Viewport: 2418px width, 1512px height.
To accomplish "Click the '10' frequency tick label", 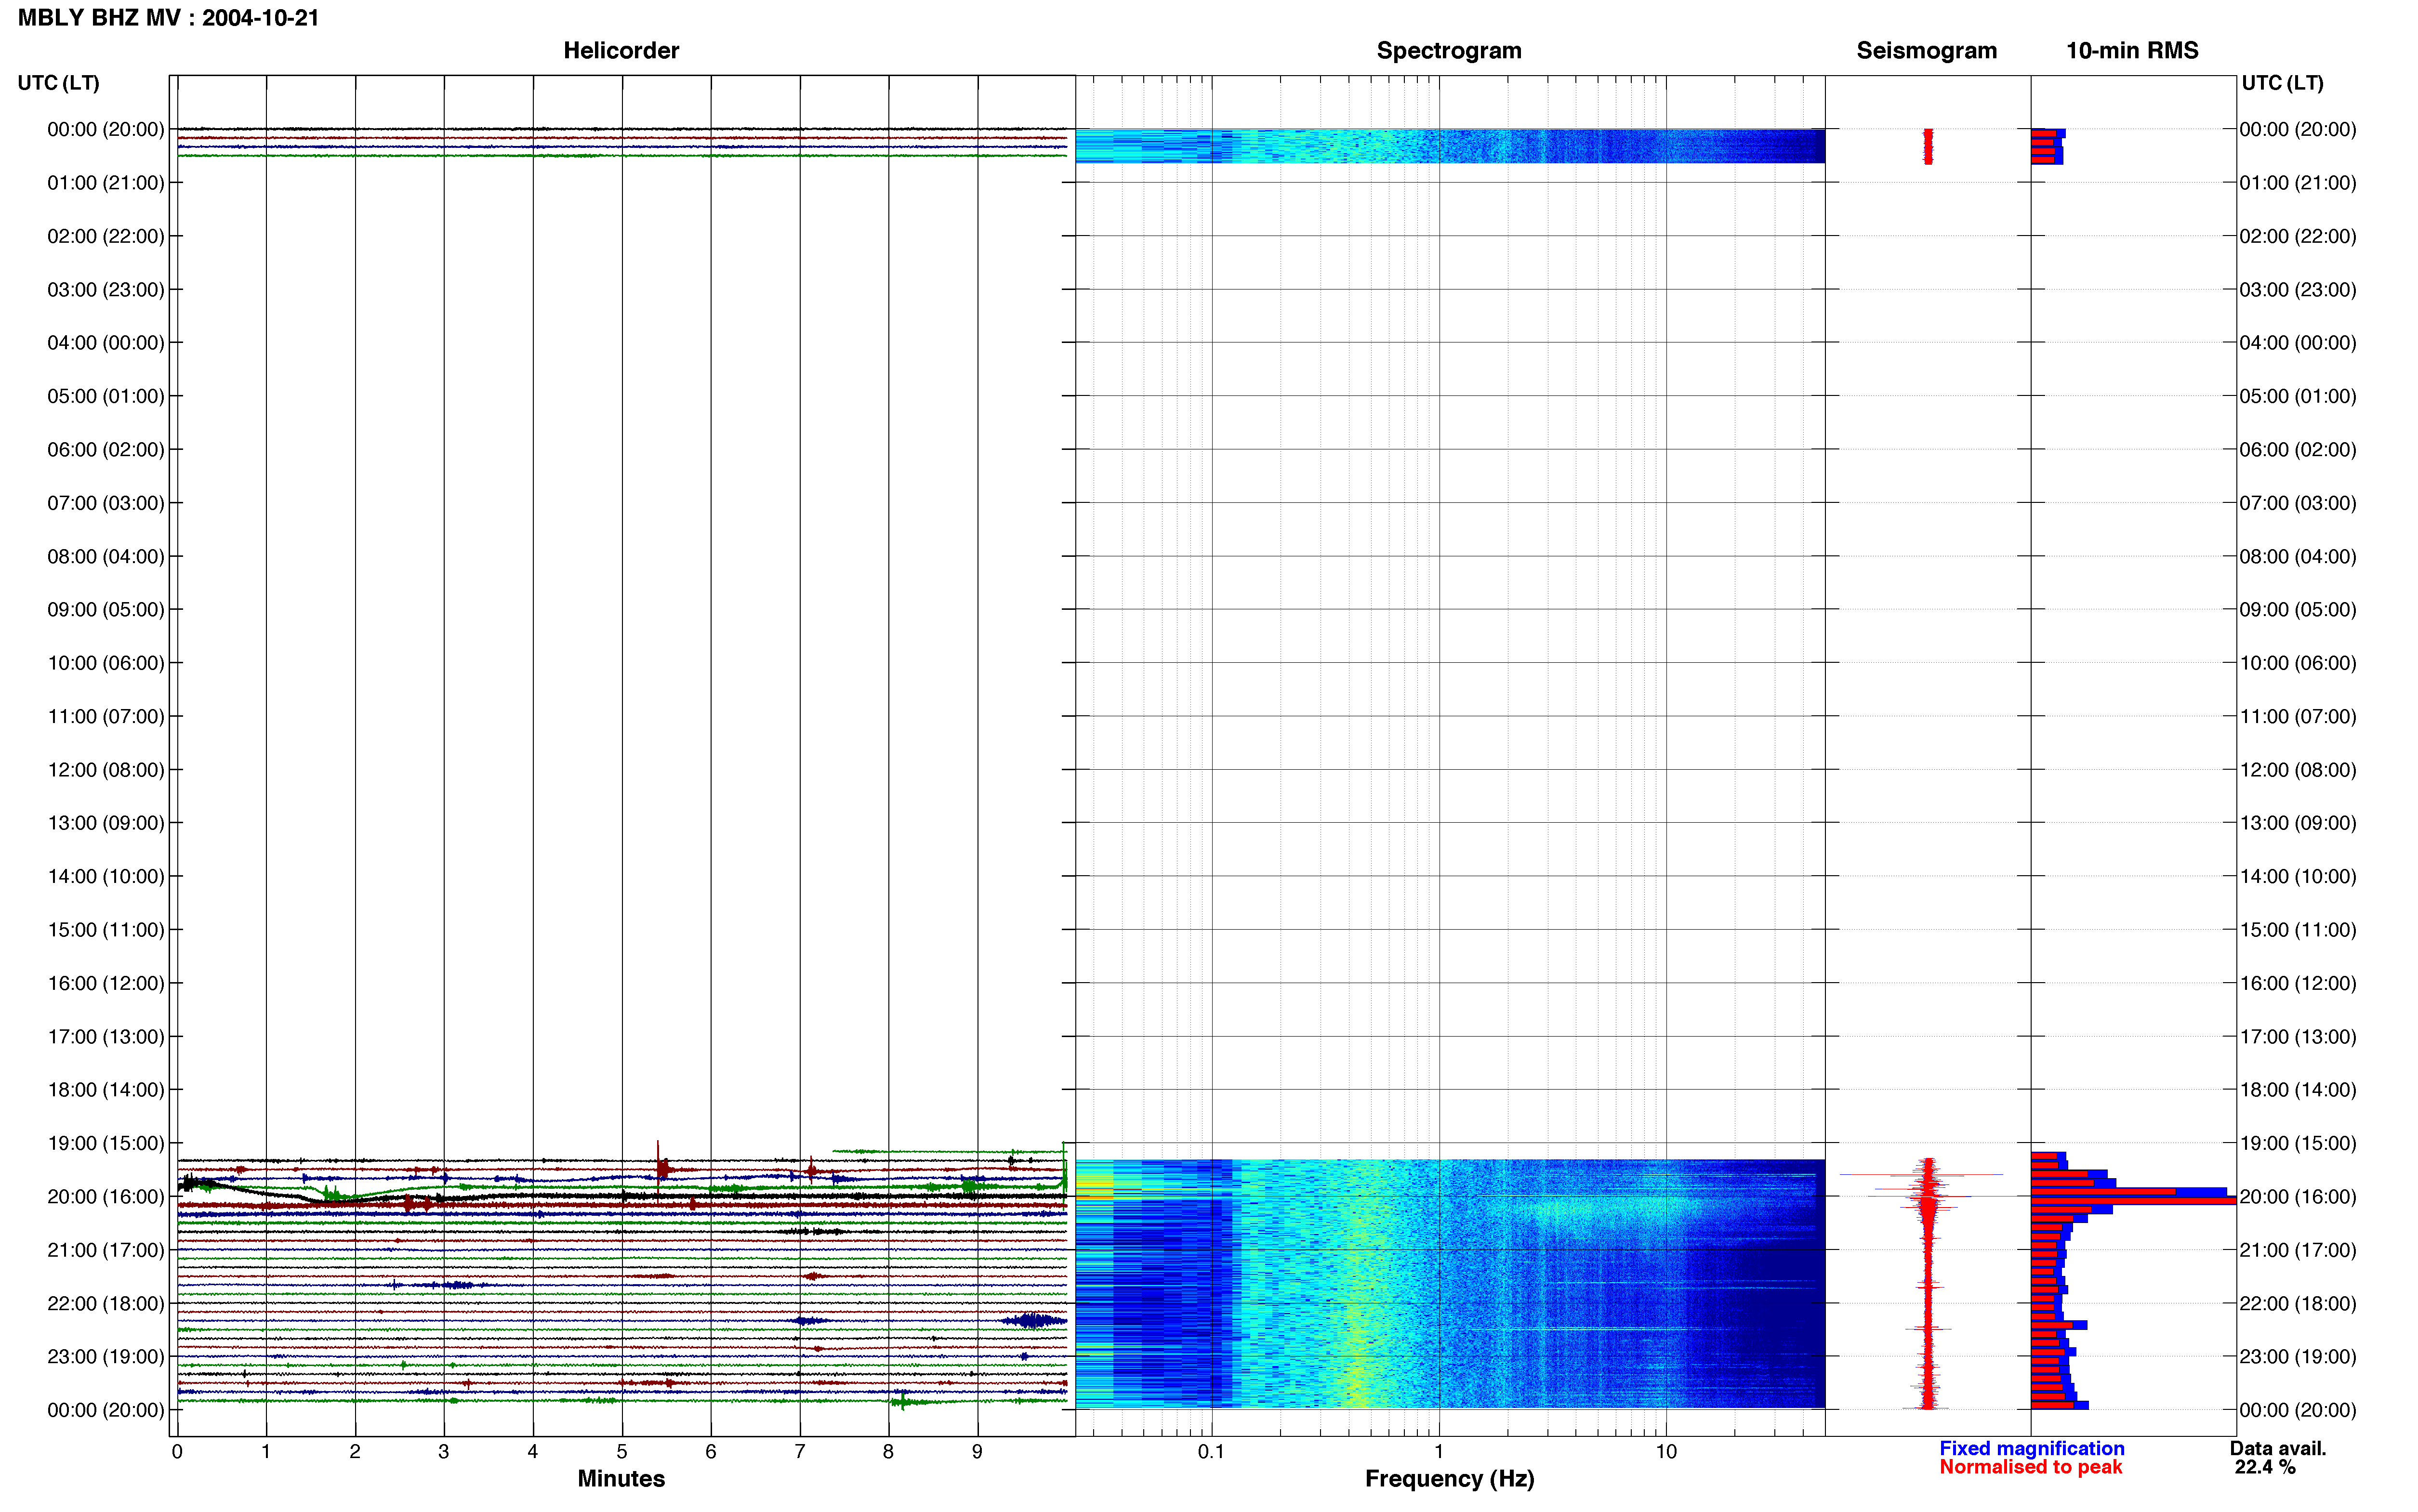I will 1666,1452.
